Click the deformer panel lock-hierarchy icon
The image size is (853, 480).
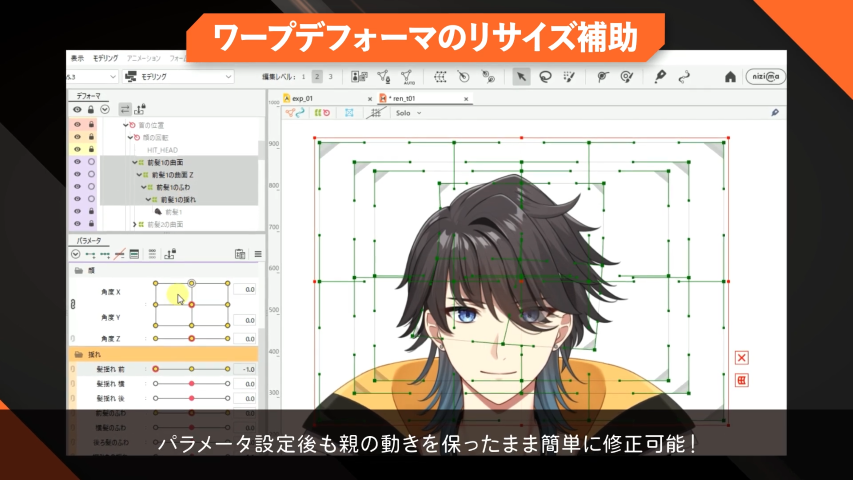click(140, 109)
